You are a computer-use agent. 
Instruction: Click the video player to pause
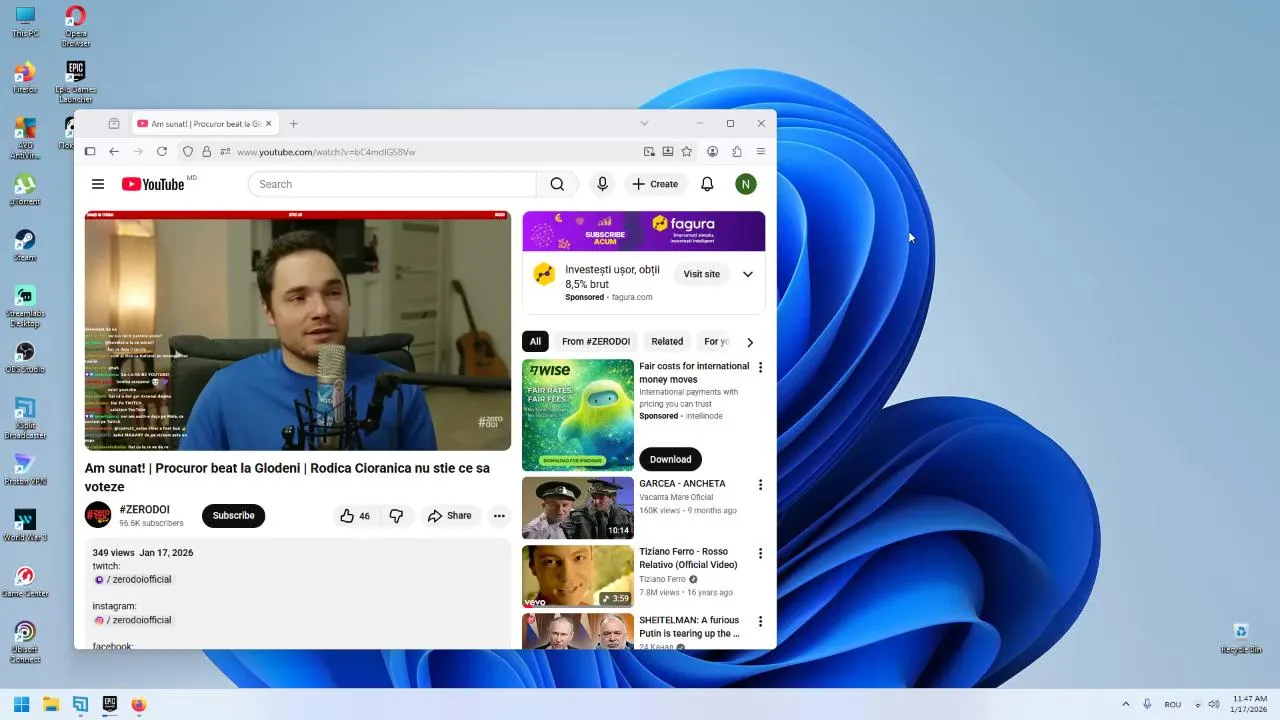point(298,331)
